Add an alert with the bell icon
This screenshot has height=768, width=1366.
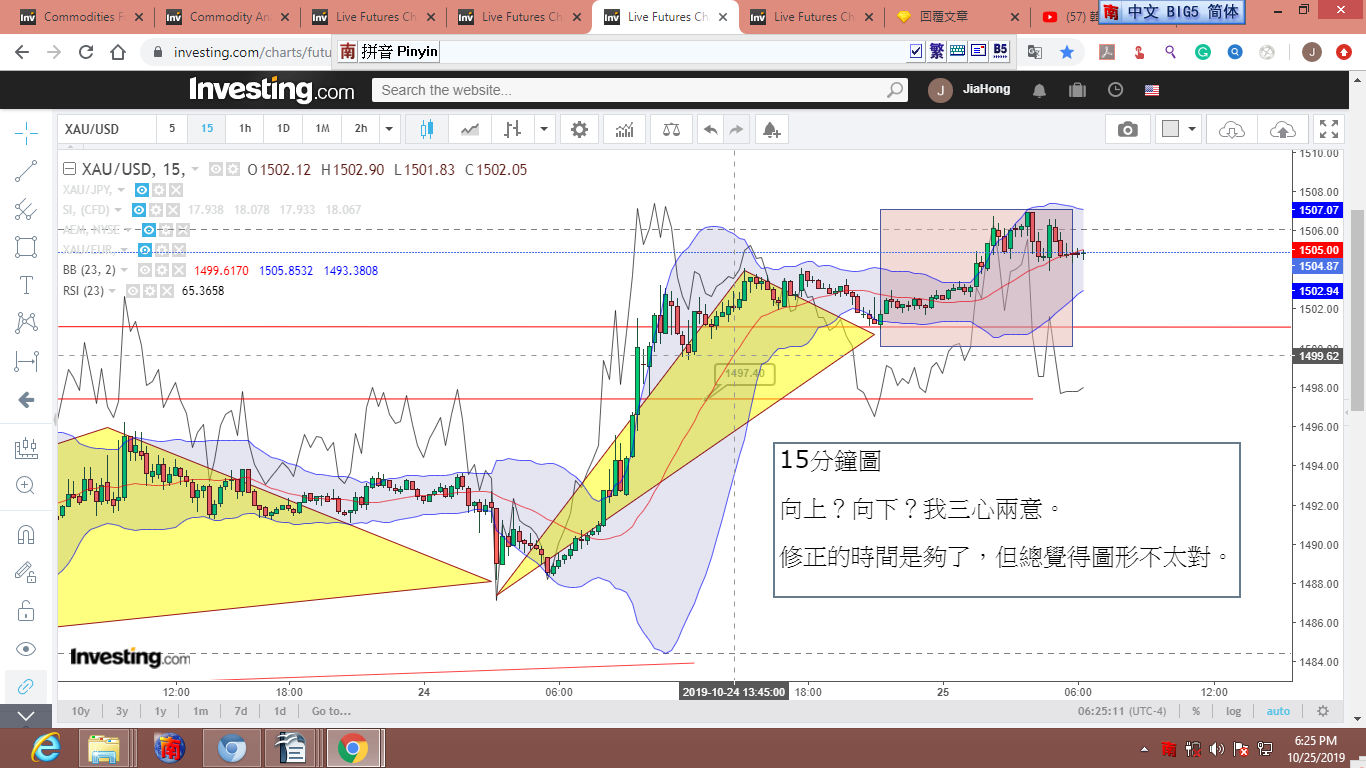click(770, 129)
